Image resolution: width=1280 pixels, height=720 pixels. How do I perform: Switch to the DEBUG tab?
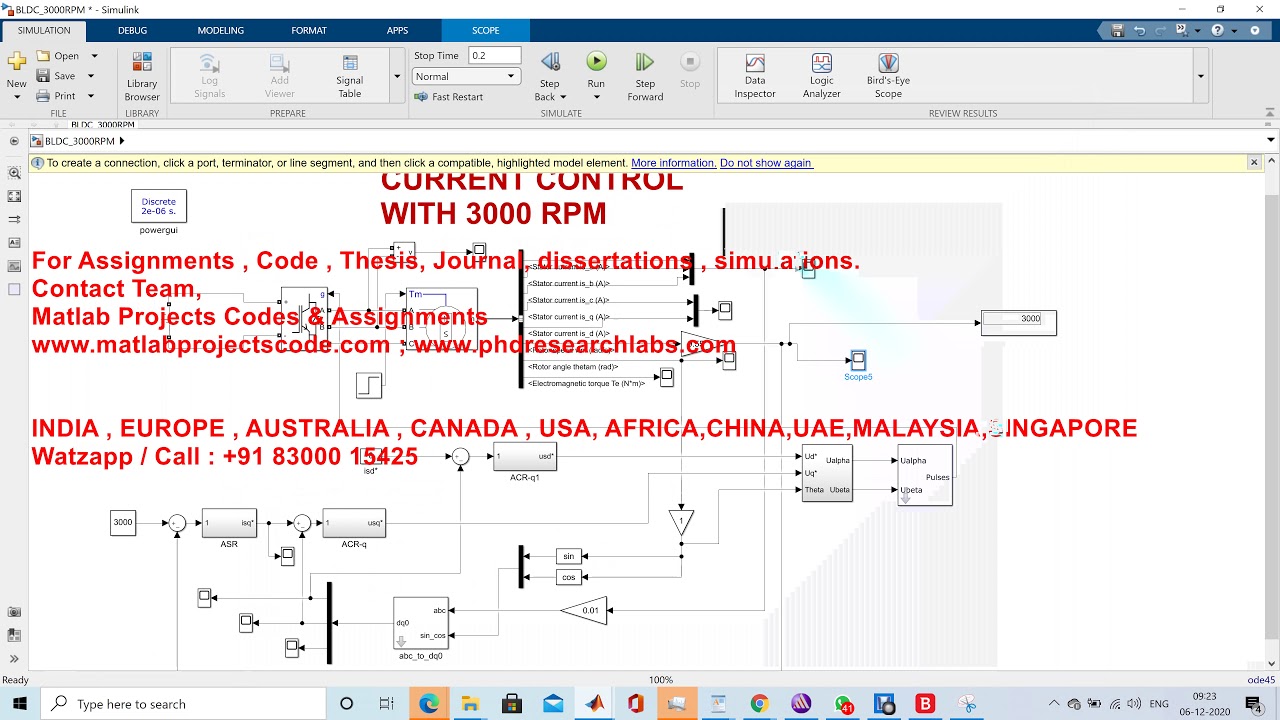pos(132,30)
